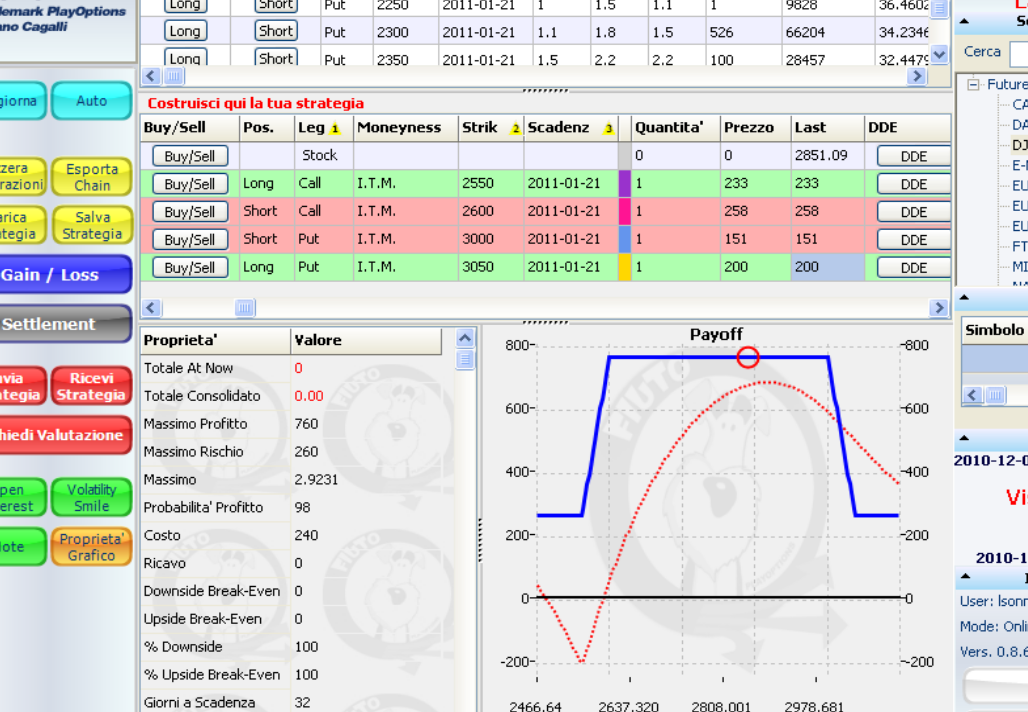Image resolution: width=1028 pixels, height=712 pixels.
Task: Collapse the Future tree node
Action: tap(974, 85)
